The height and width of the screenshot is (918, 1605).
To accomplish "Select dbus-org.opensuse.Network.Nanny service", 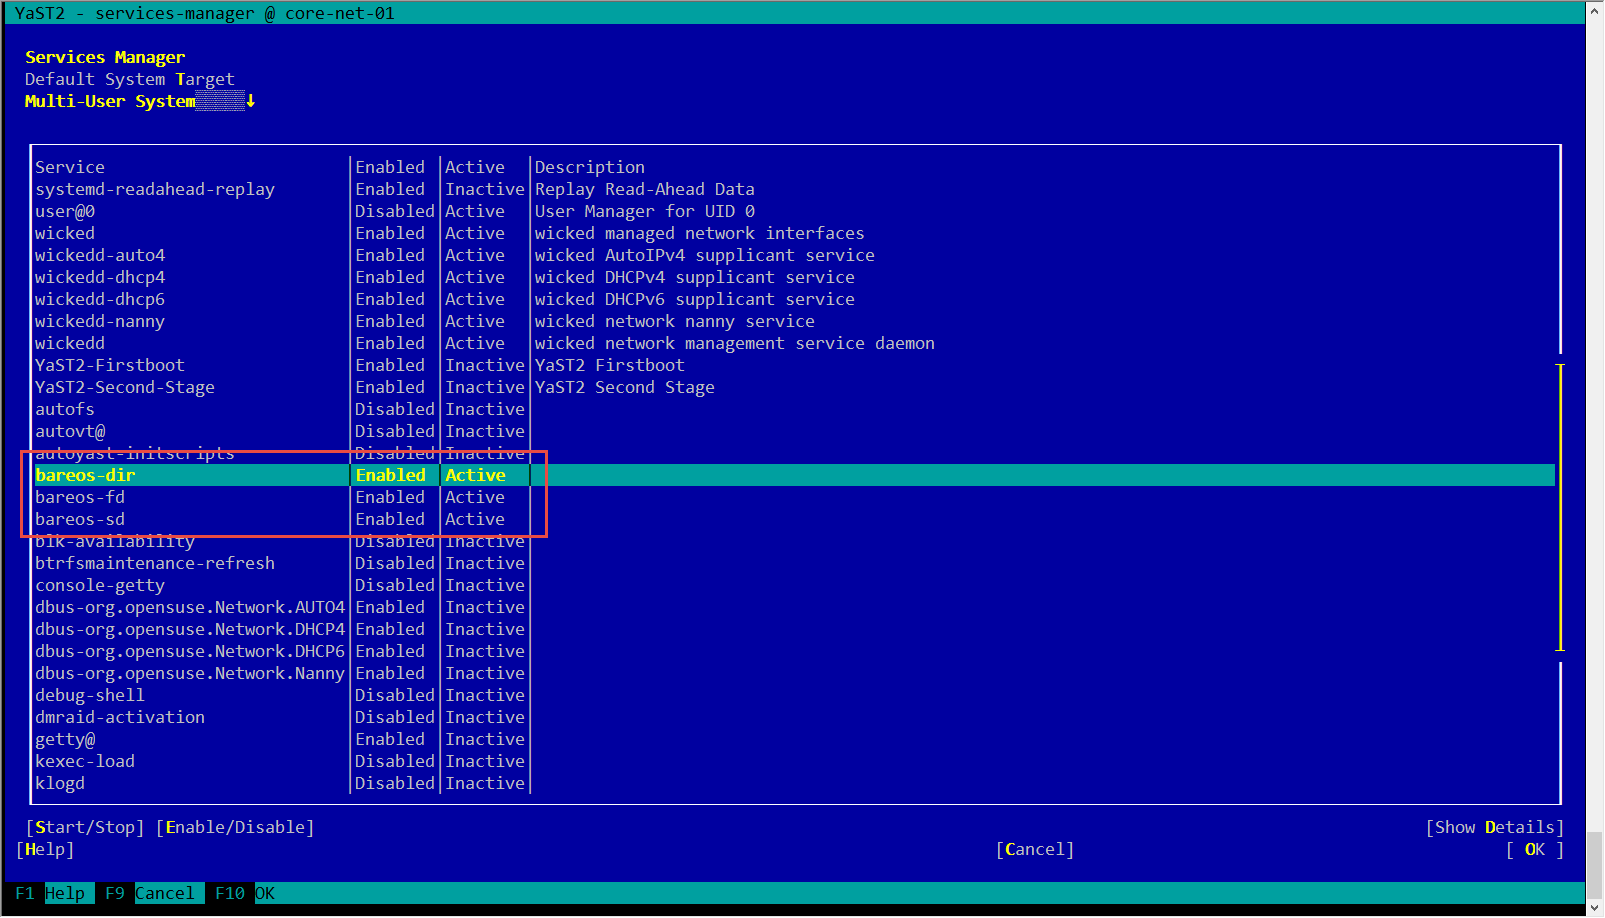I will (x=795, y=673).
